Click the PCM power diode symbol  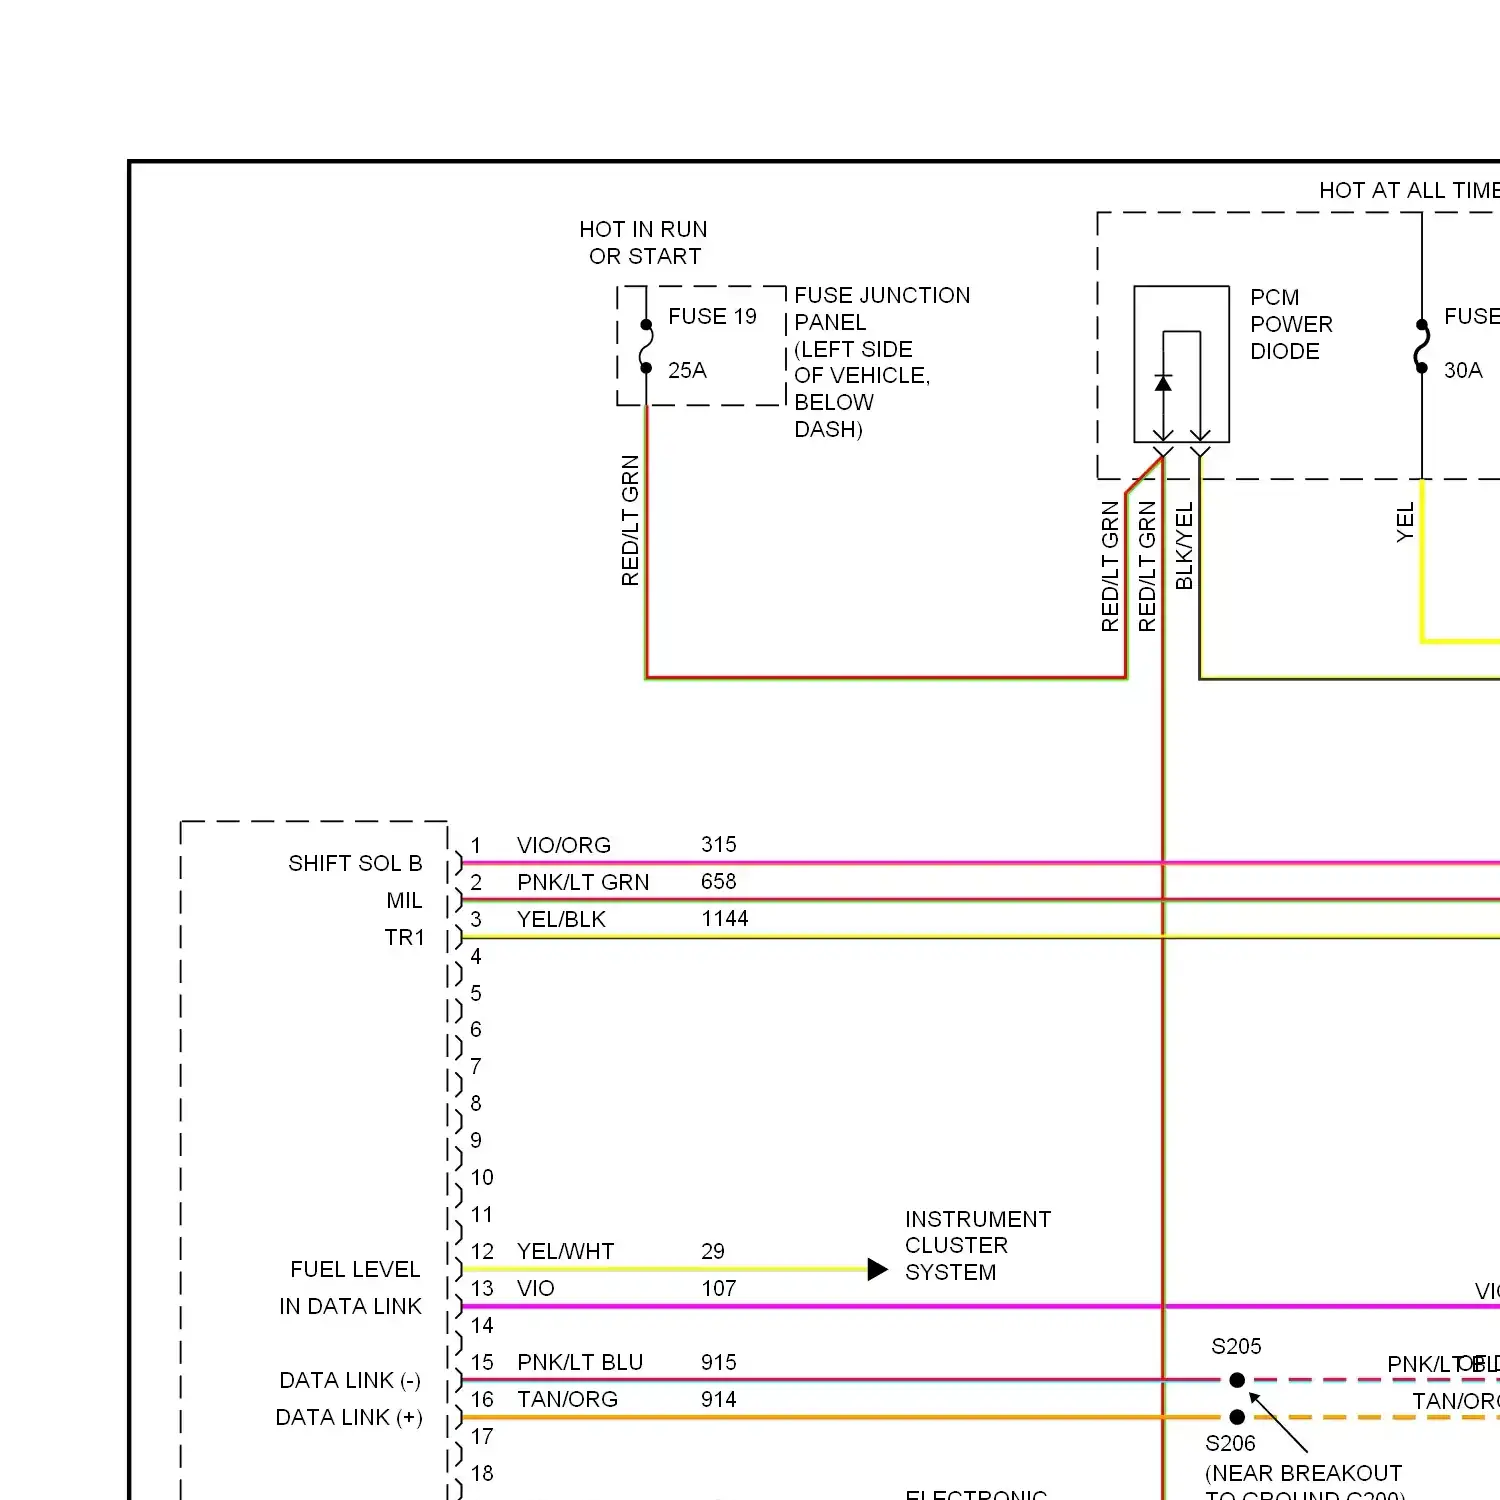tap(1181, 364)
